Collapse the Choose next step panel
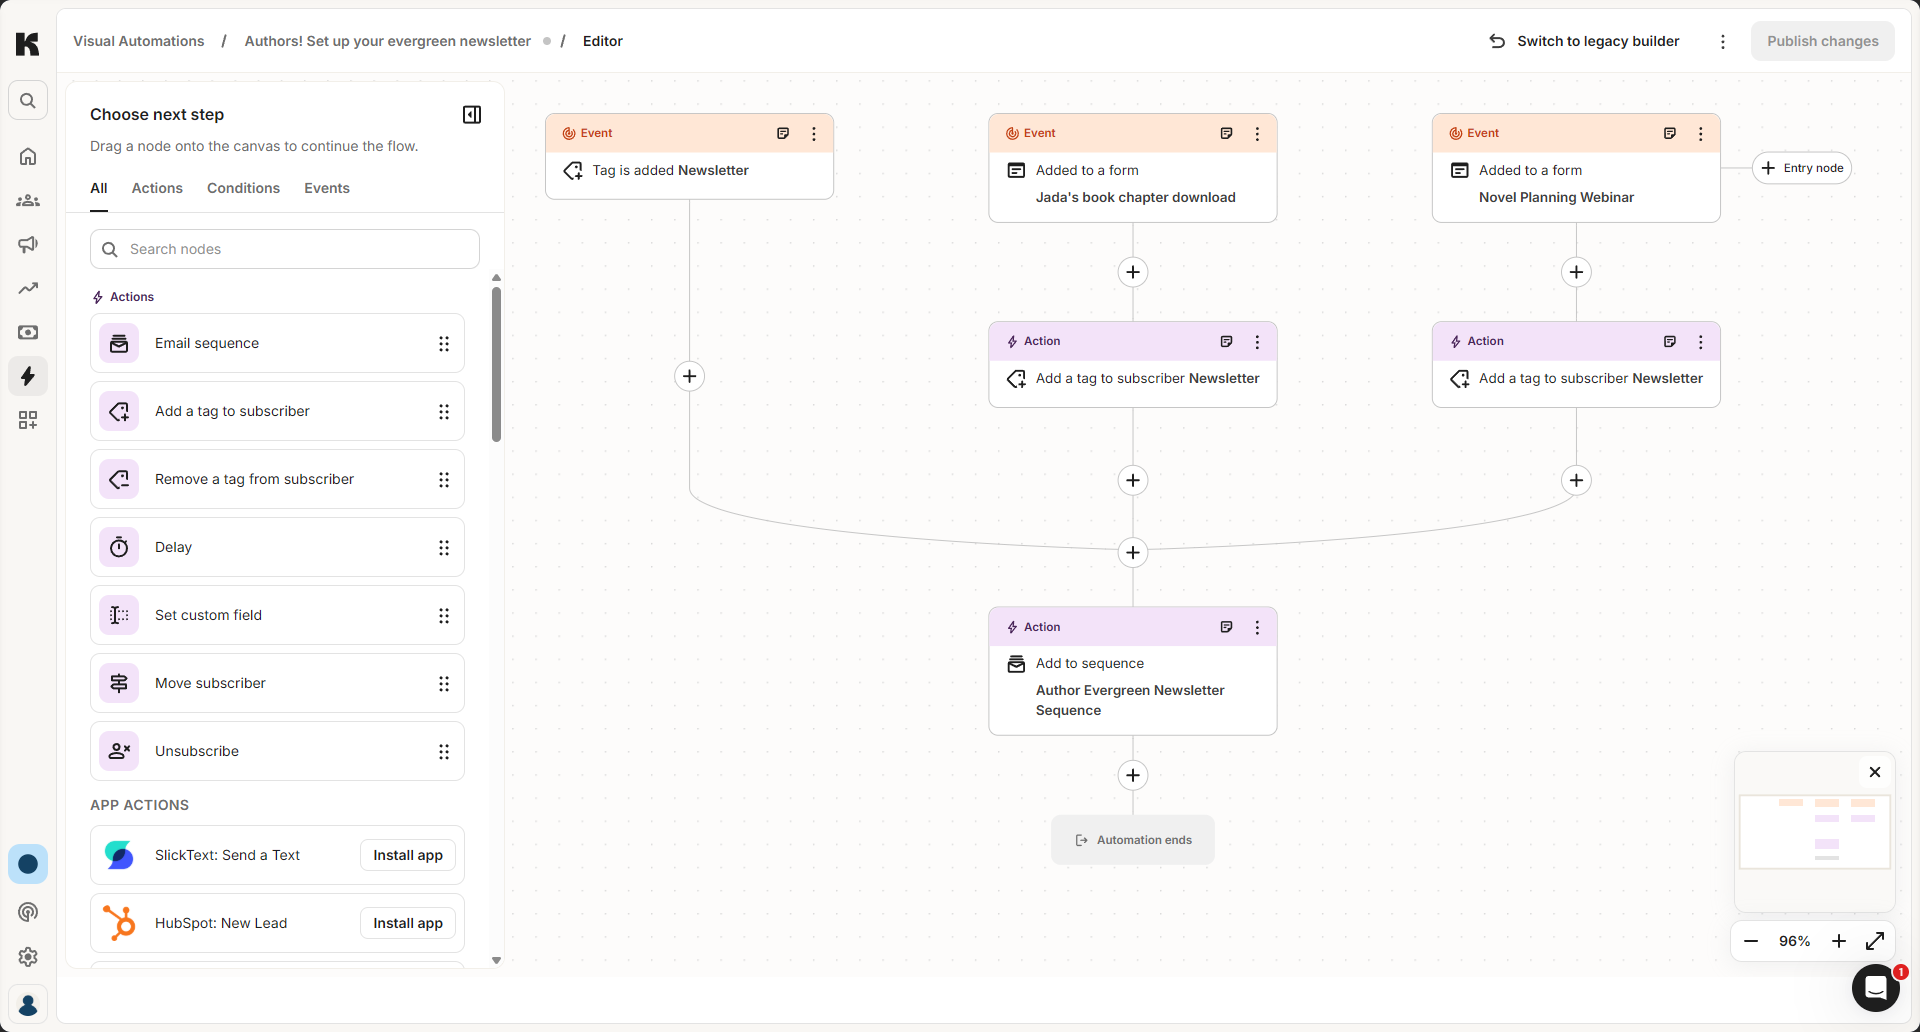 tap(472, 115)
